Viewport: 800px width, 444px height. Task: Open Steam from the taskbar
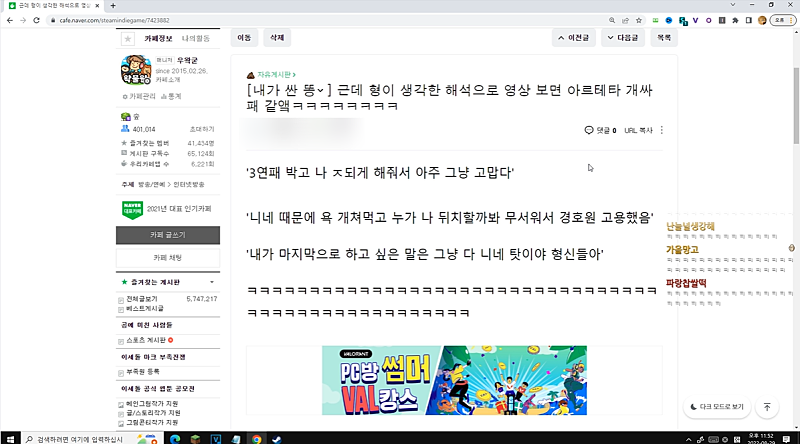click(x=277, y=439)
